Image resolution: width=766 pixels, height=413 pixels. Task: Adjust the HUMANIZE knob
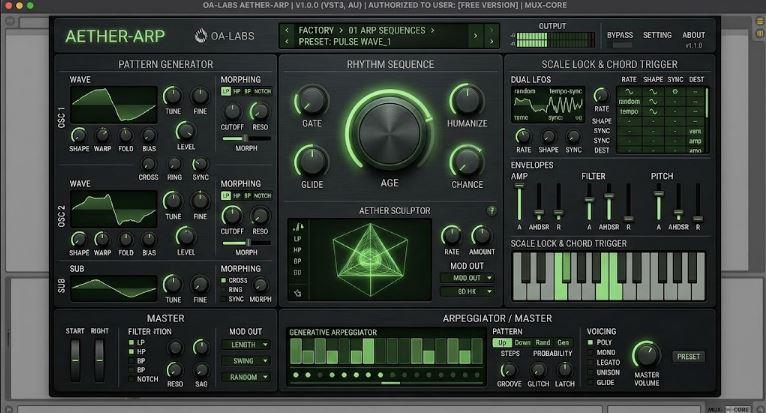pos(467,100)
